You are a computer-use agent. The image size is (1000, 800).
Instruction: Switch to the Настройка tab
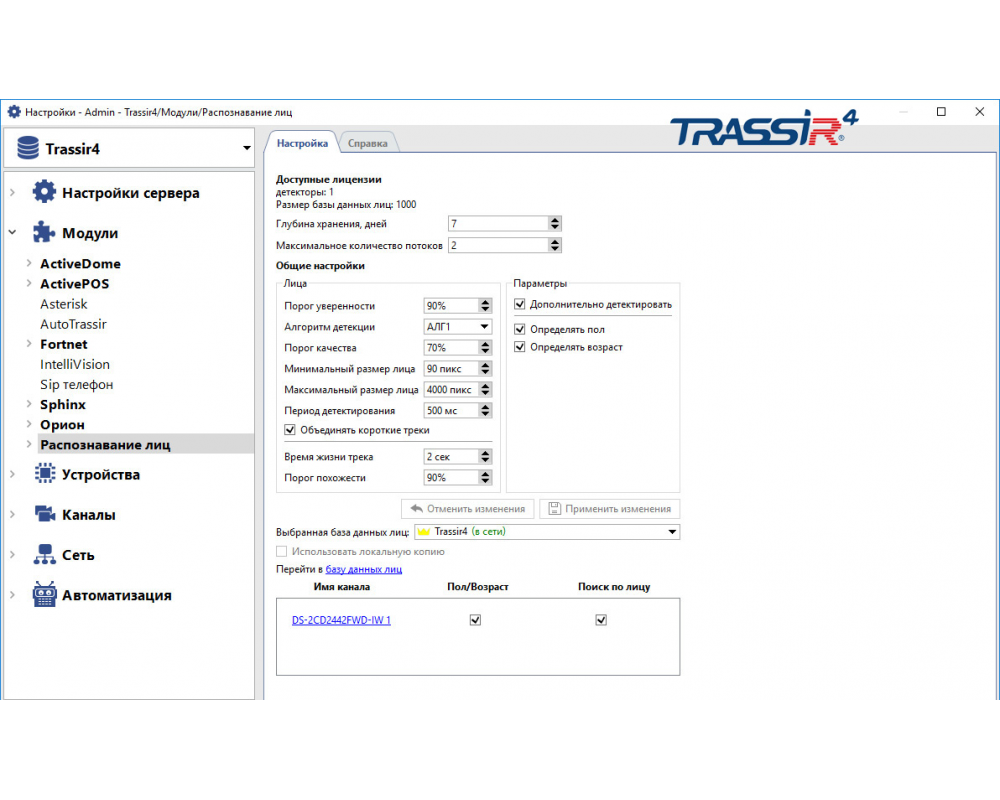click(302, 143)
